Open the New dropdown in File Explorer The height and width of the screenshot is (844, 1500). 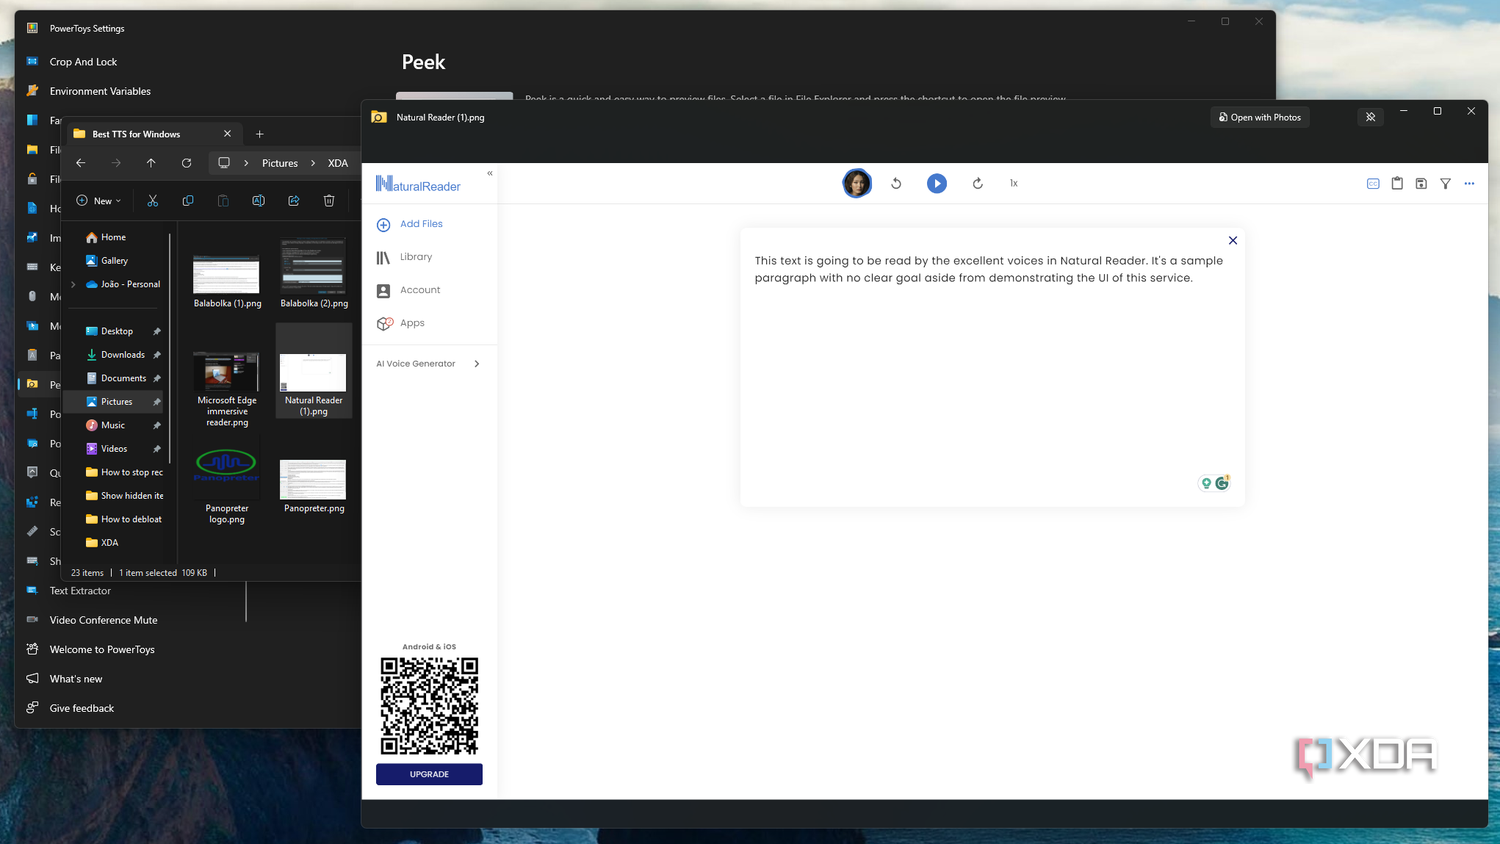pos(99,201)
